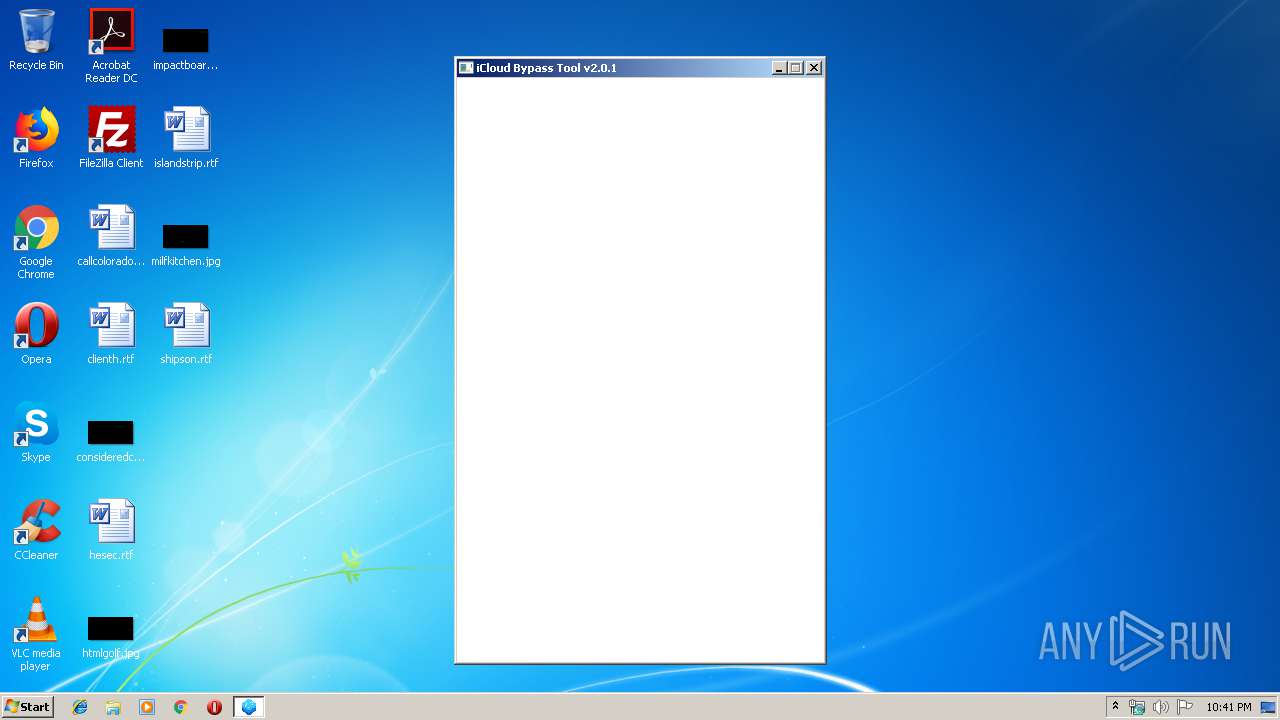The image size is (1280, 720).
Task: Open Internet Explorer from taskbar
Action: click(x=80, y=707)
